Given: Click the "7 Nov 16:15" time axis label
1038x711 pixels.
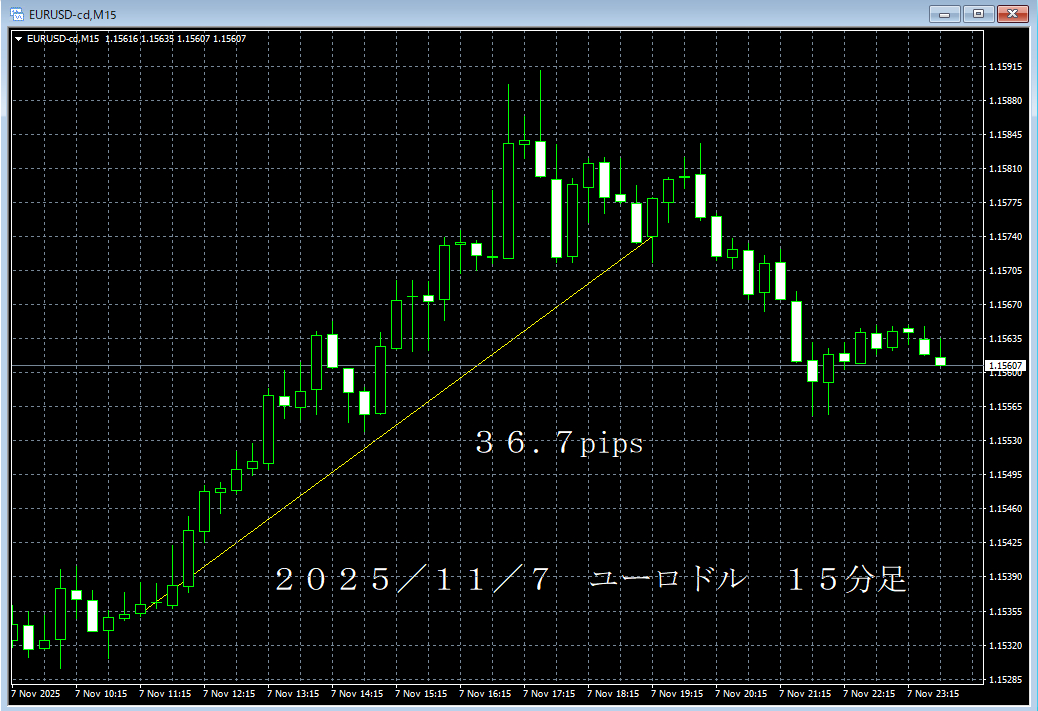Looking at the screenshot, I should coord(485,693).
